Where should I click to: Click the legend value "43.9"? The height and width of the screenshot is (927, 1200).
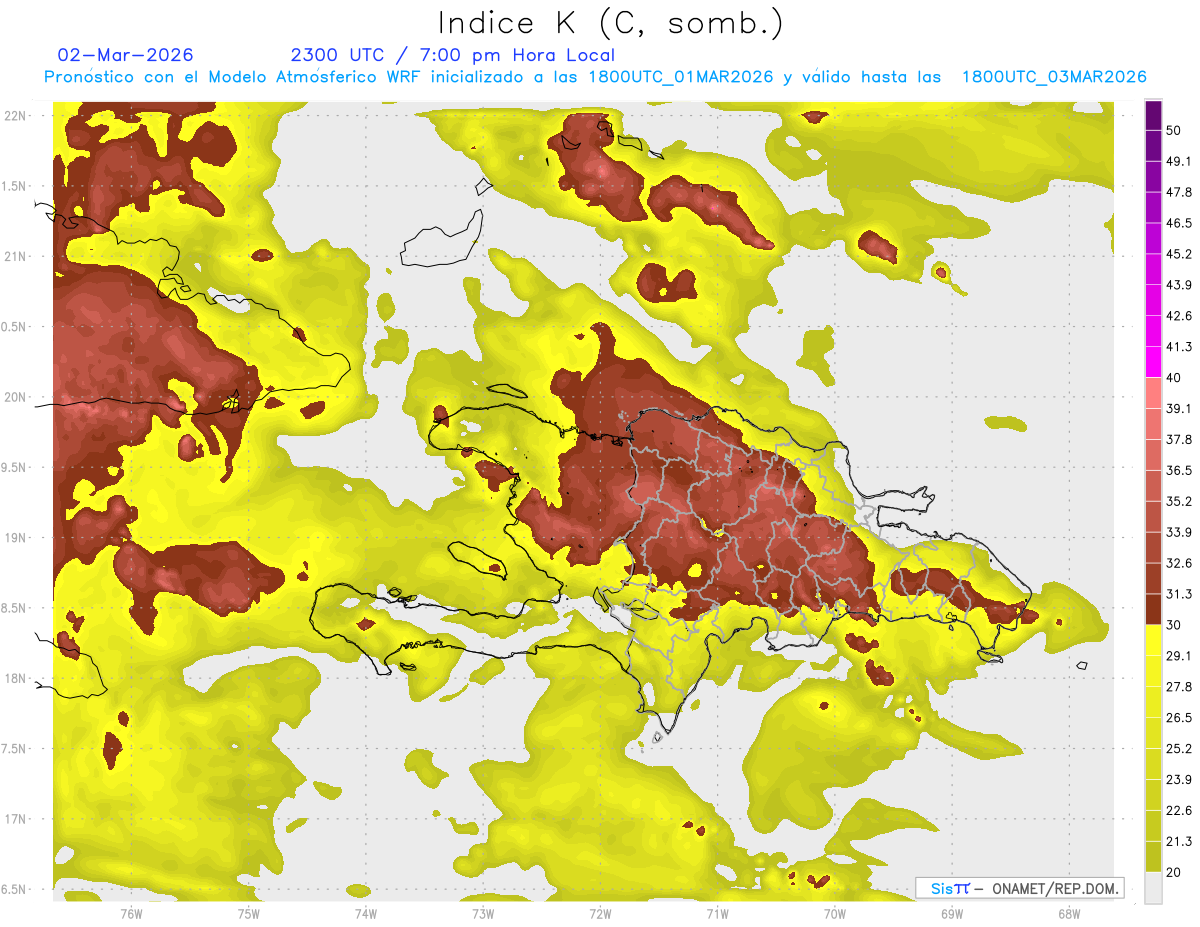coord(1179,285)
